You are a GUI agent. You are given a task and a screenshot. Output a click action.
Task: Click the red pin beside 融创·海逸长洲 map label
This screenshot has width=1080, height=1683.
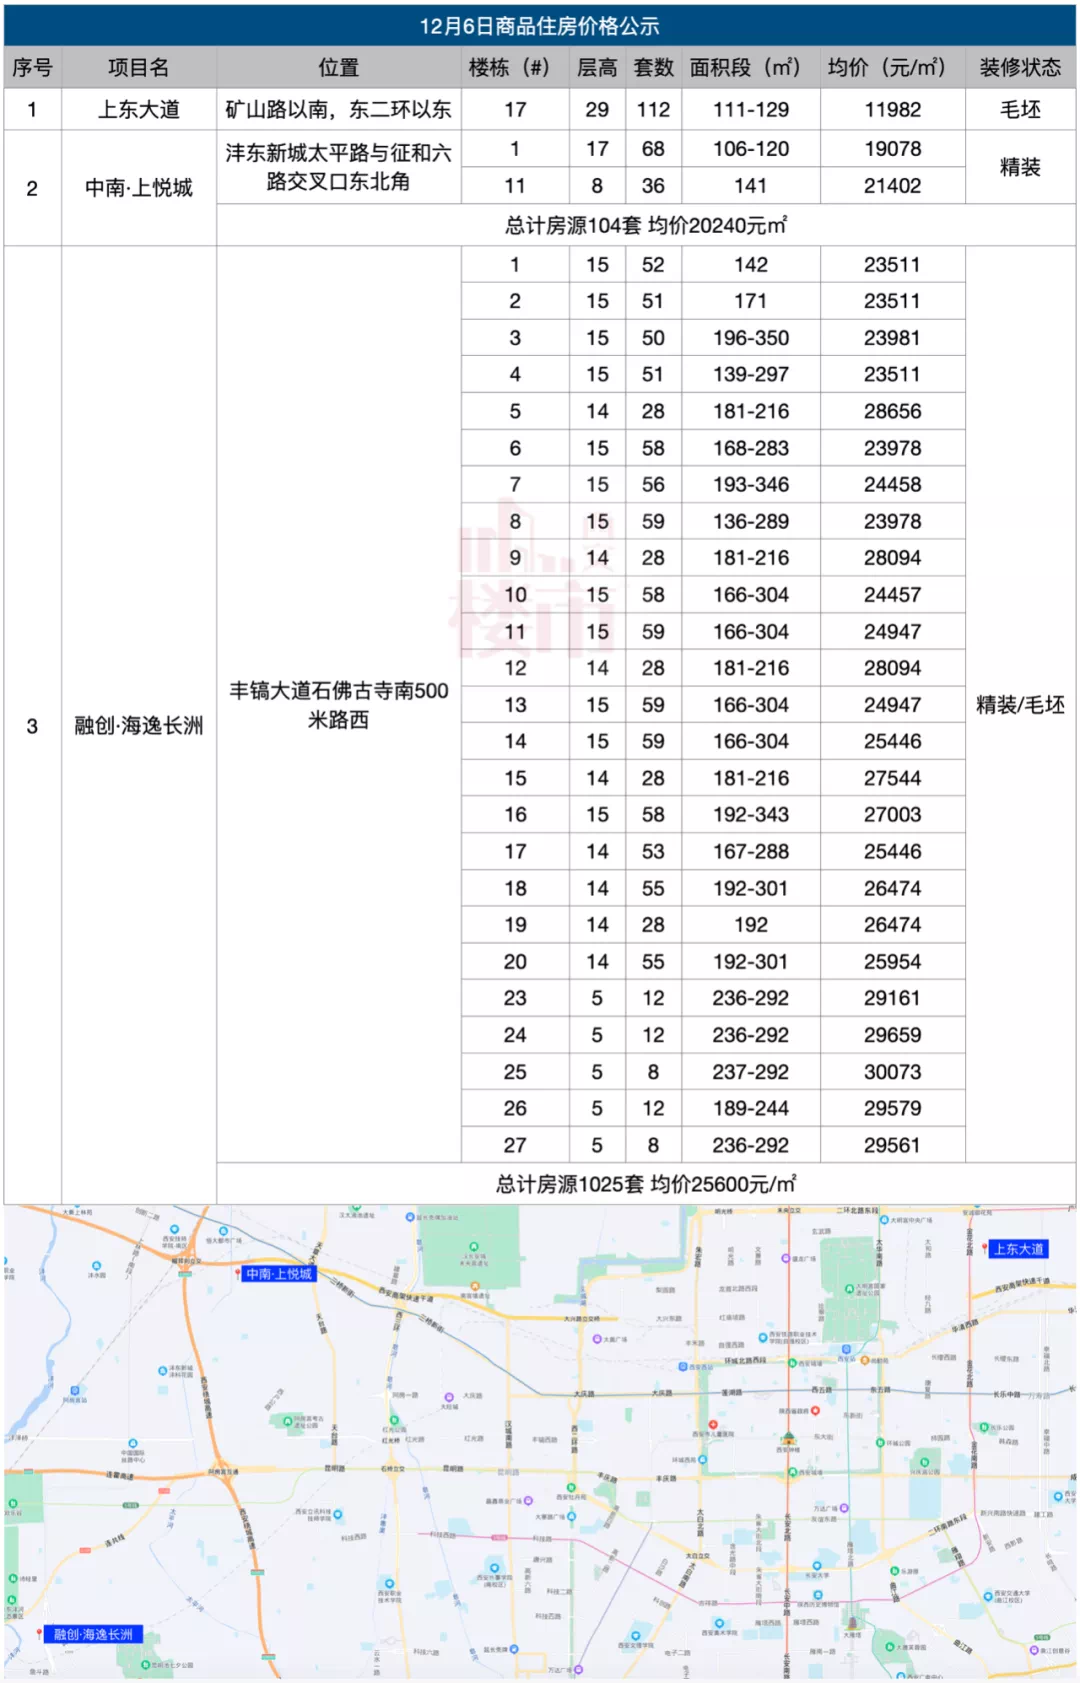(39, 1633)
